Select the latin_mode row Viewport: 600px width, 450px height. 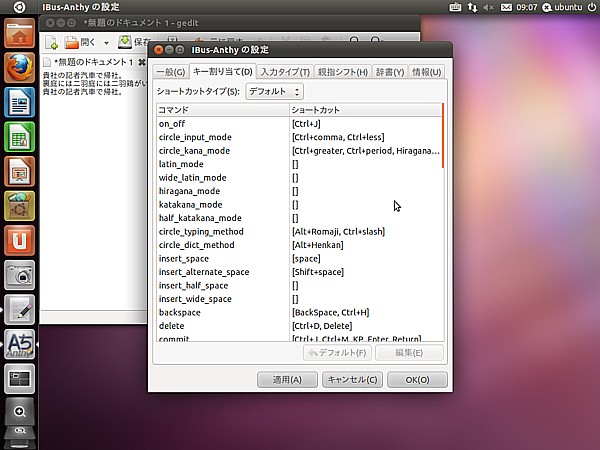click(299, 164)
